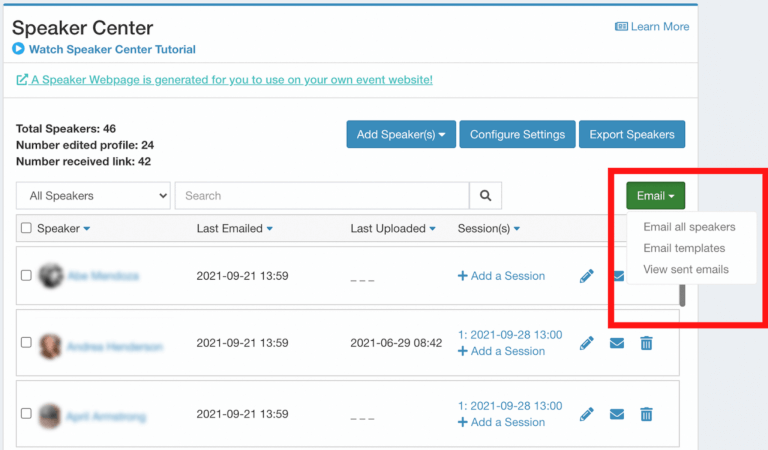The width and height of the screenshot is (768, 450).
Task: Check the box for Abe Mendoza
Action: (x=26, y=276)
